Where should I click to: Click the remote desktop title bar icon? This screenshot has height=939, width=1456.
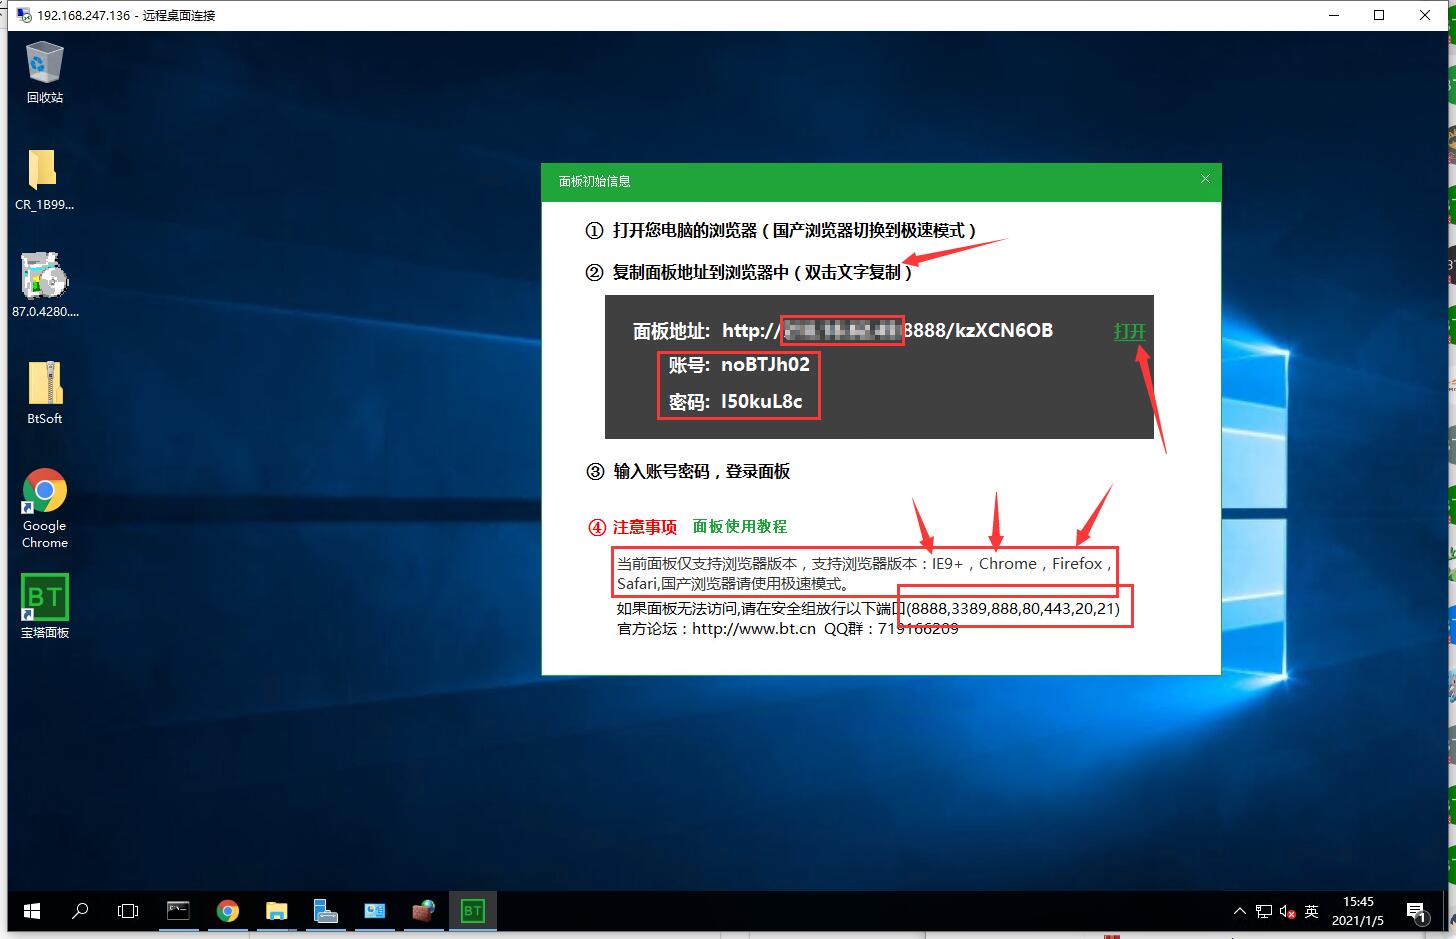pyautogui.click(x=24, y=15)
